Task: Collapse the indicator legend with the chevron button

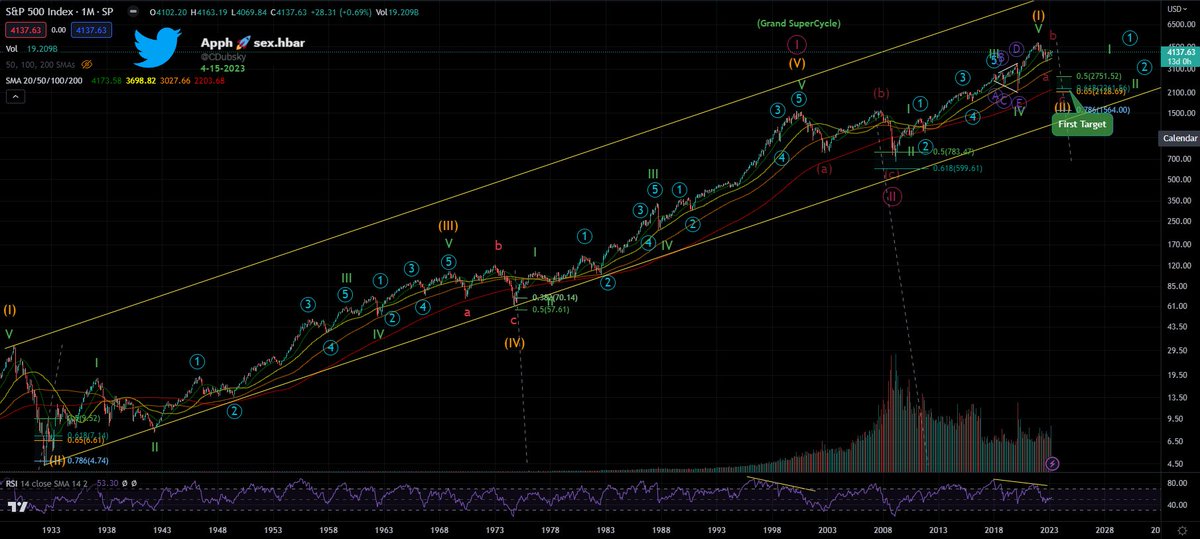Action: click(x=15, y=97)
